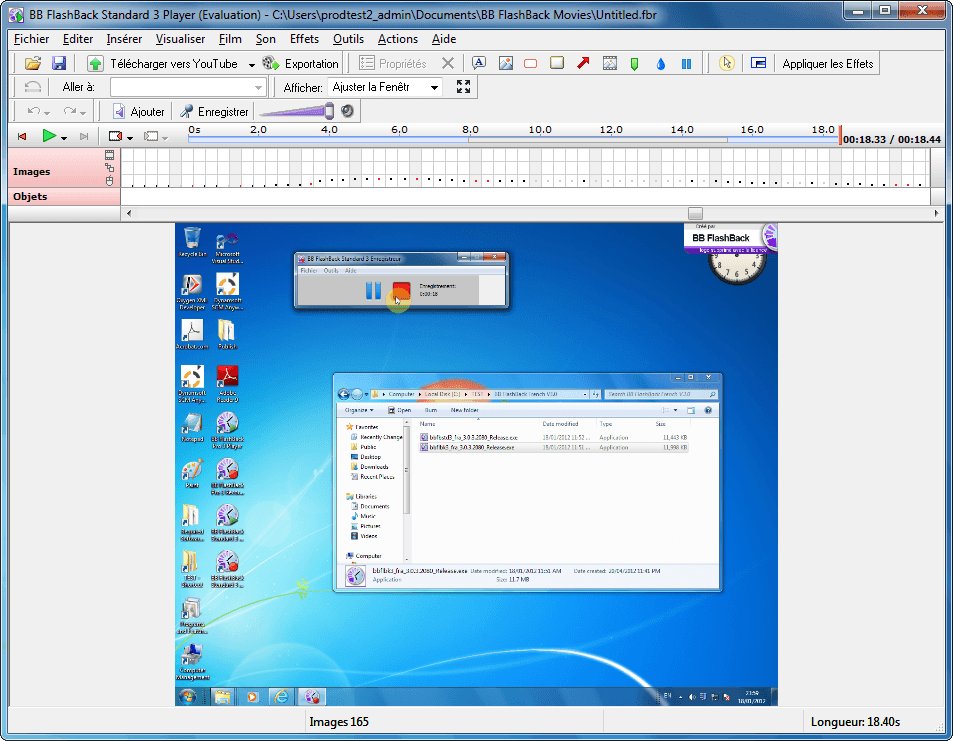Click the hierarchy icon in Images header
Image resolution: width=953 pixels, height=741 pixels.
pyautogui.click(x=109, y=168)
